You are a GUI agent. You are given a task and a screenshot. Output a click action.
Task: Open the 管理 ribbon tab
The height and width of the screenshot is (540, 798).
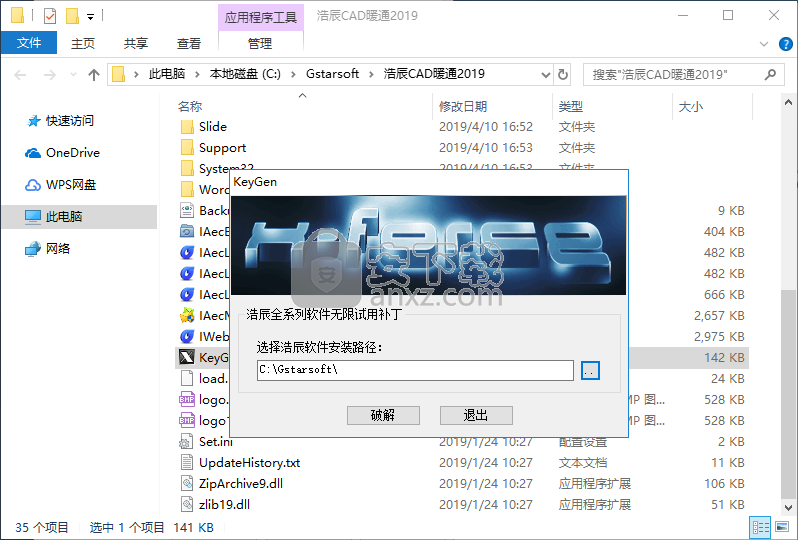pos(260,44)
